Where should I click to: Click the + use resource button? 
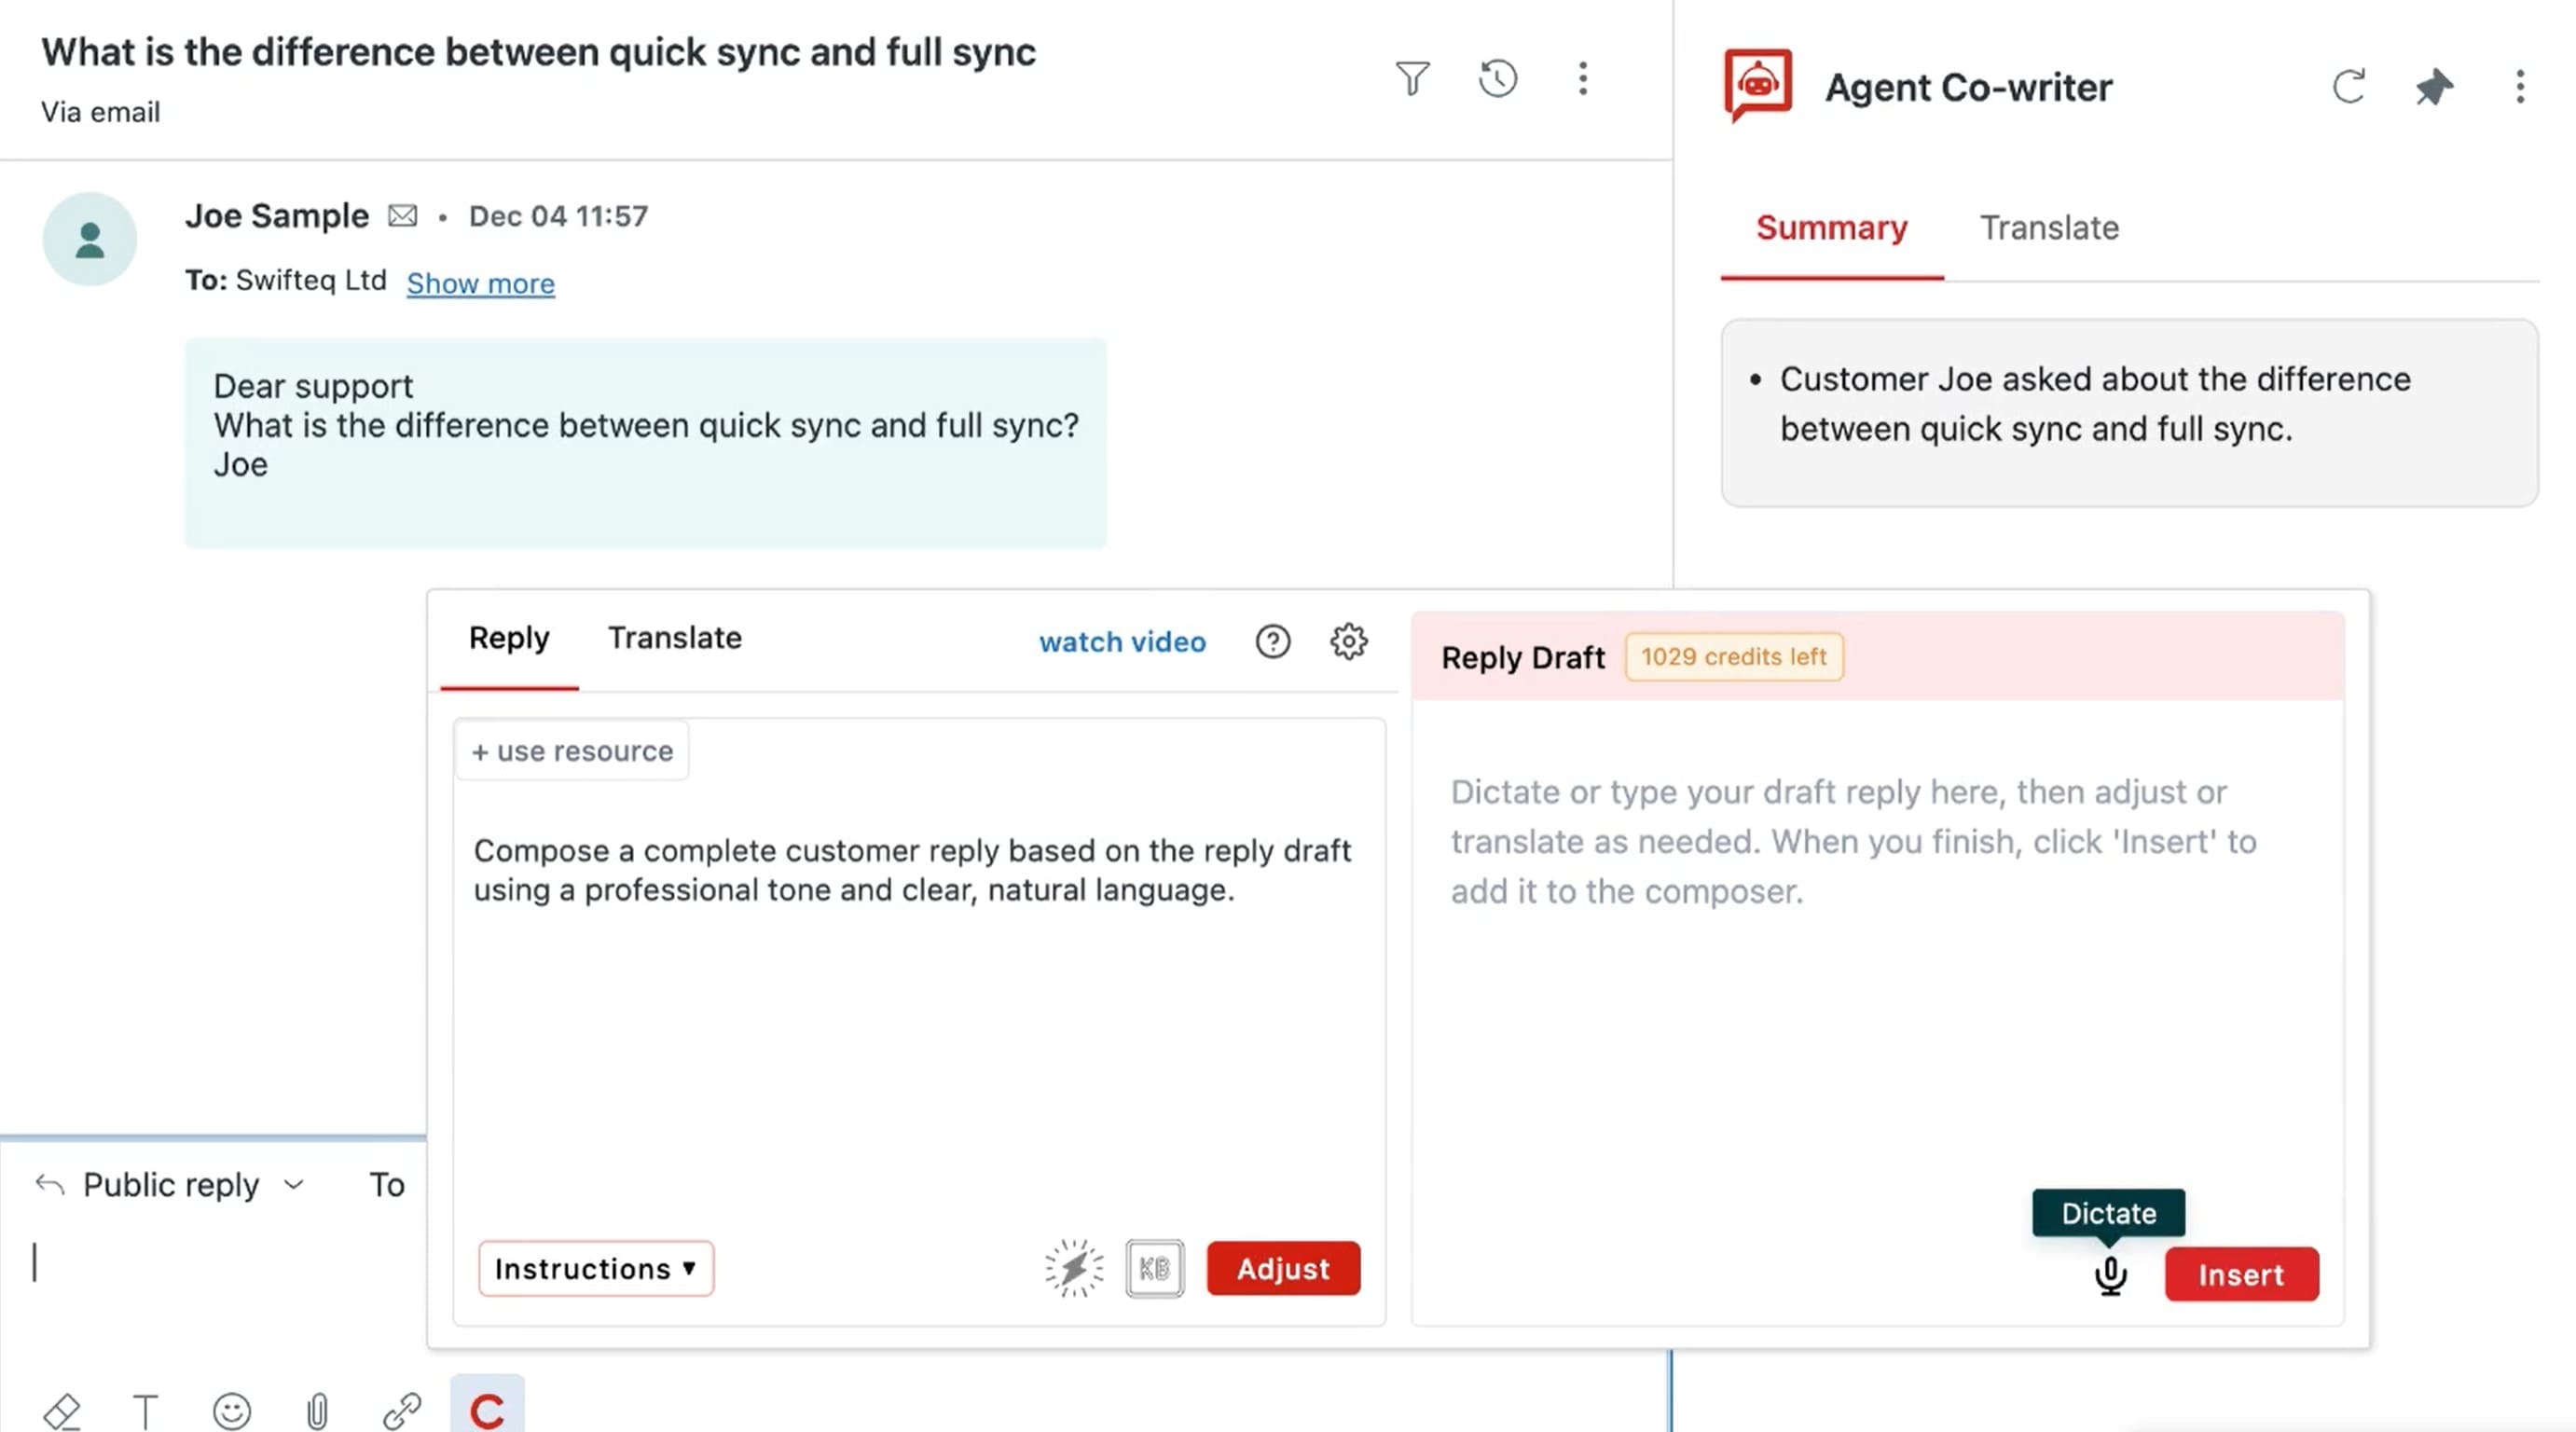tap(572, 751)
